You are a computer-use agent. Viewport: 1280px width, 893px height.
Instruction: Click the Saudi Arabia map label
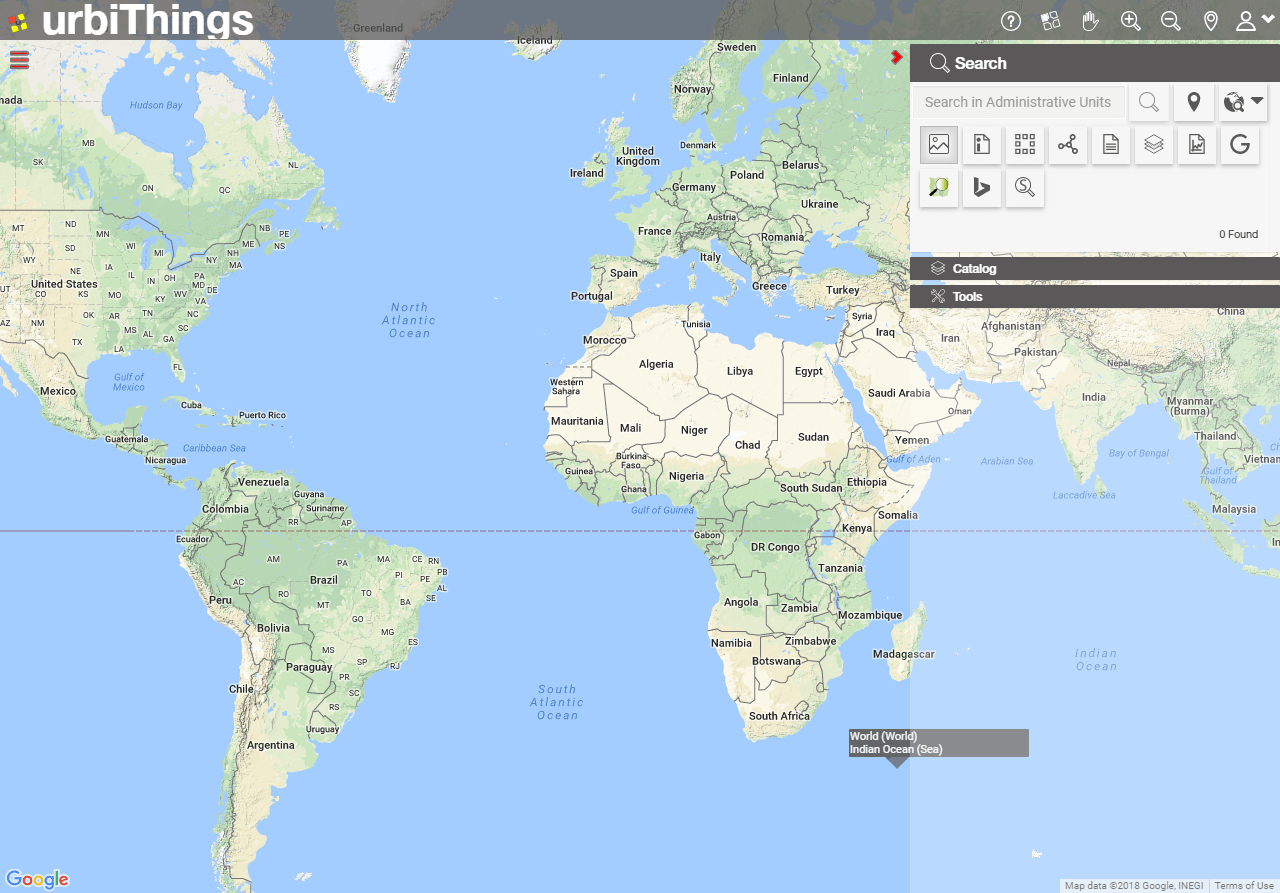pos(899,393)
